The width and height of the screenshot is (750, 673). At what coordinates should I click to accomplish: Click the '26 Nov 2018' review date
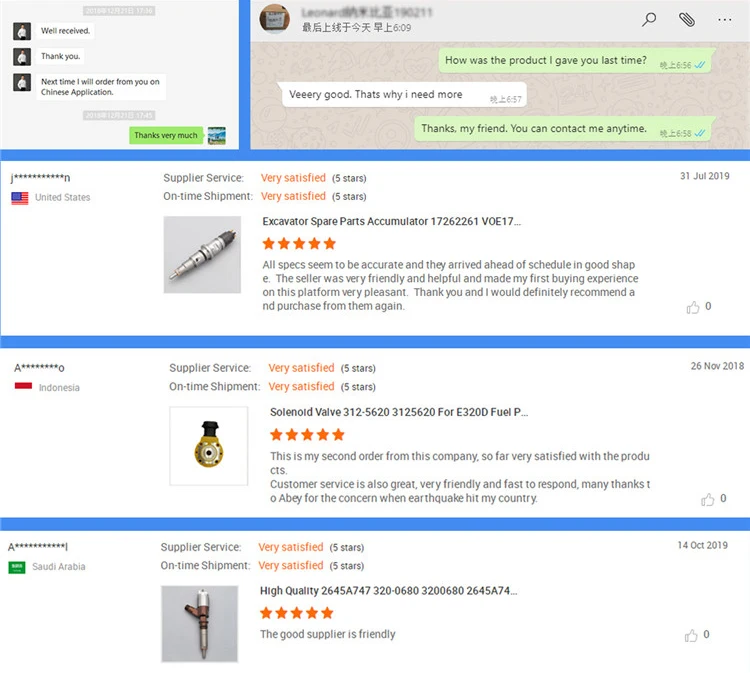click(x=717, y=366)
